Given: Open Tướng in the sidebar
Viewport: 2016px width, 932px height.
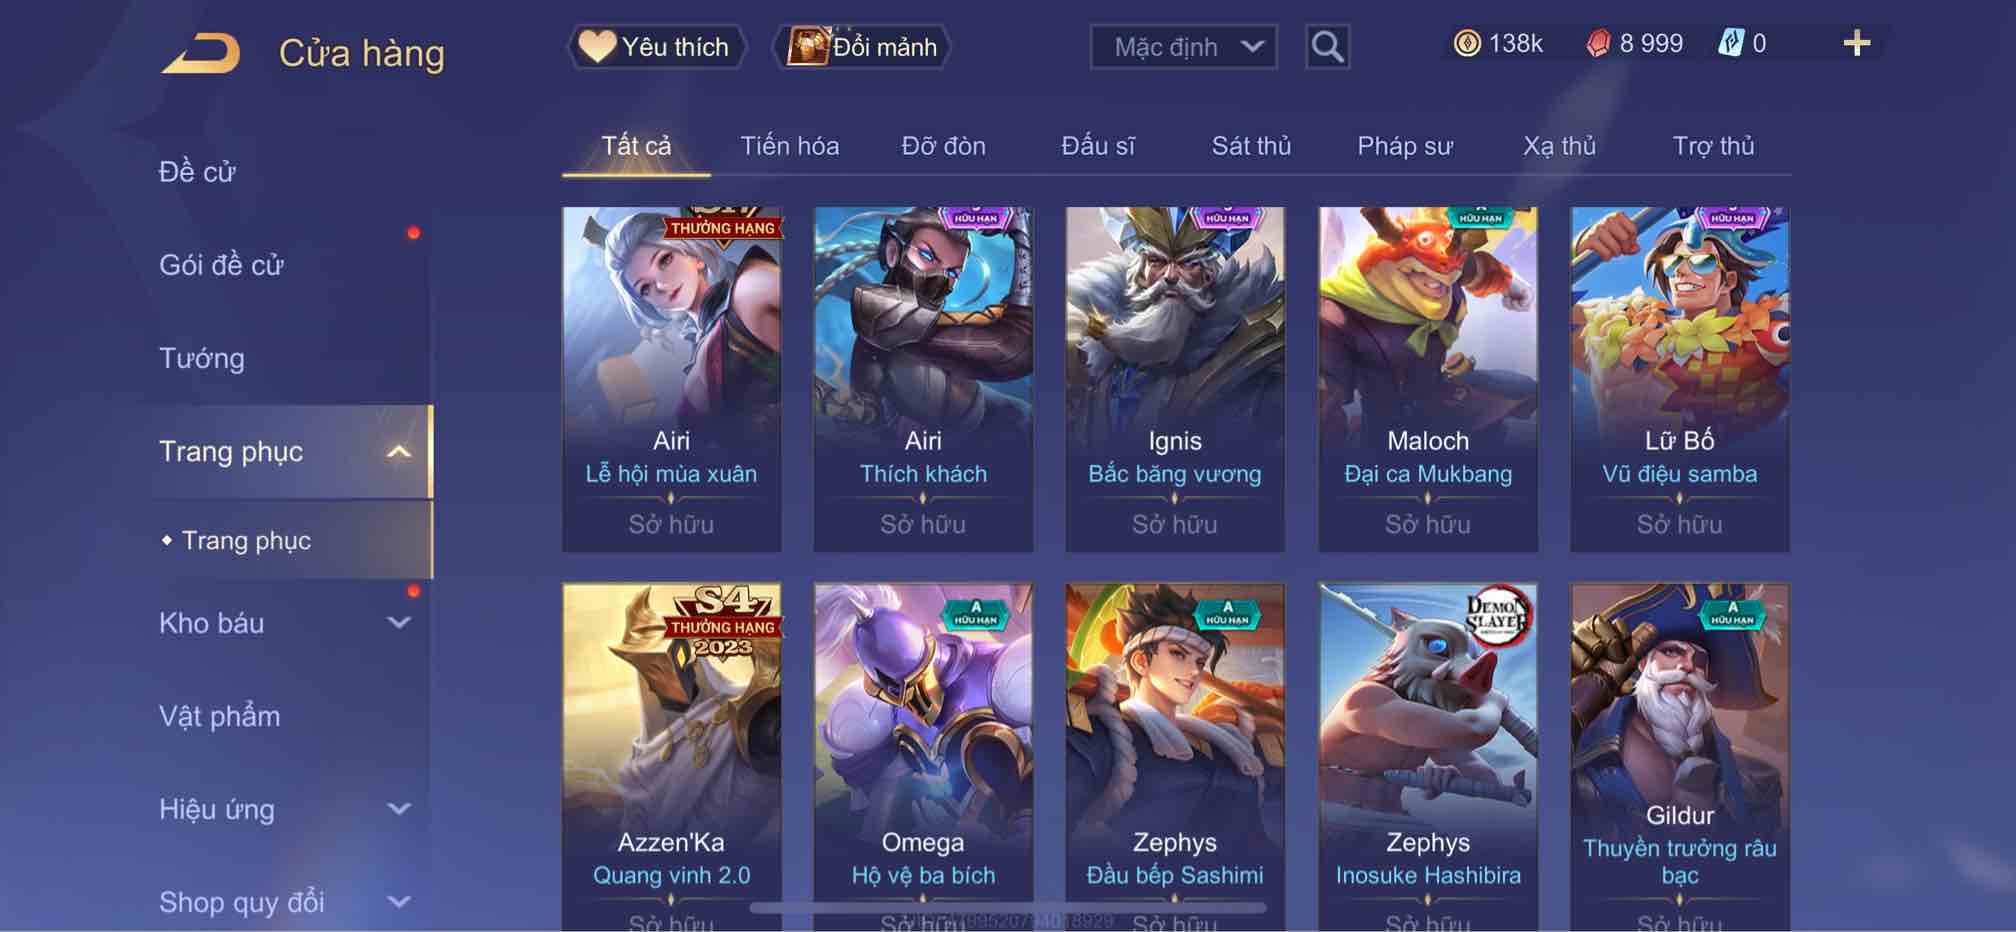Looking at the screenshot, I should [202, 358].
